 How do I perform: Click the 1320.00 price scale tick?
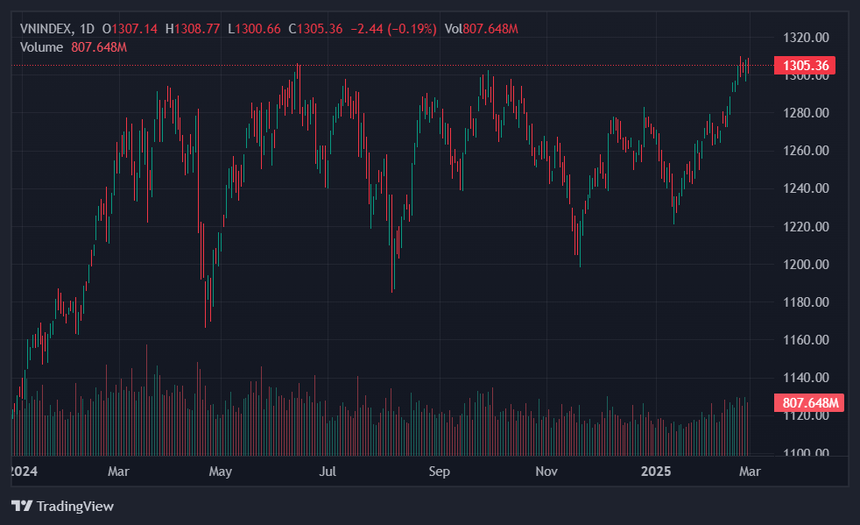coord(806,38)
